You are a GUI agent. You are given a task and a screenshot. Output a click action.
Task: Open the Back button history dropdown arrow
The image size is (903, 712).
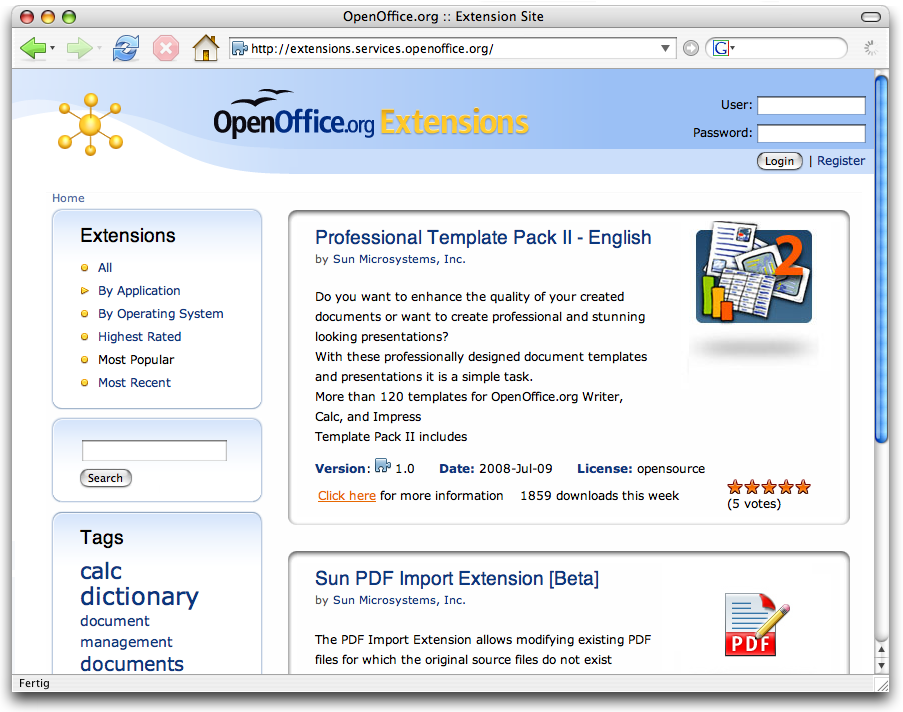tap(52, 48)
